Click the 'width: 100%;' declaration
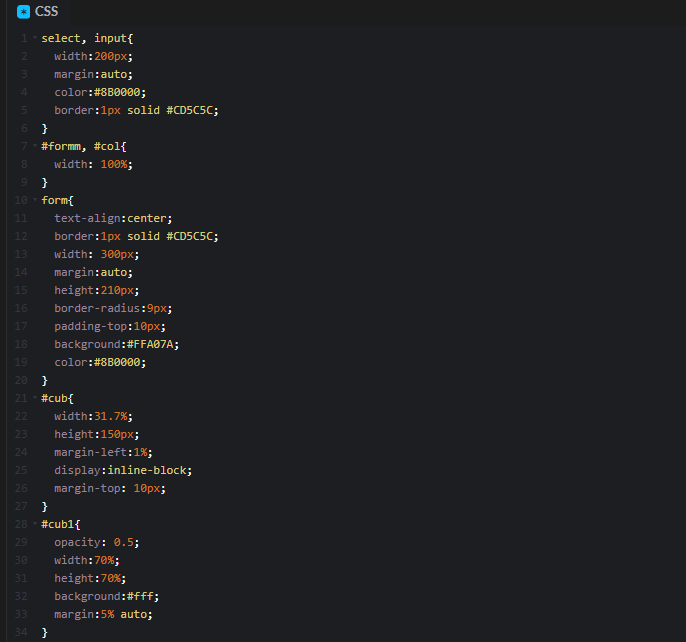 point(93,164)
